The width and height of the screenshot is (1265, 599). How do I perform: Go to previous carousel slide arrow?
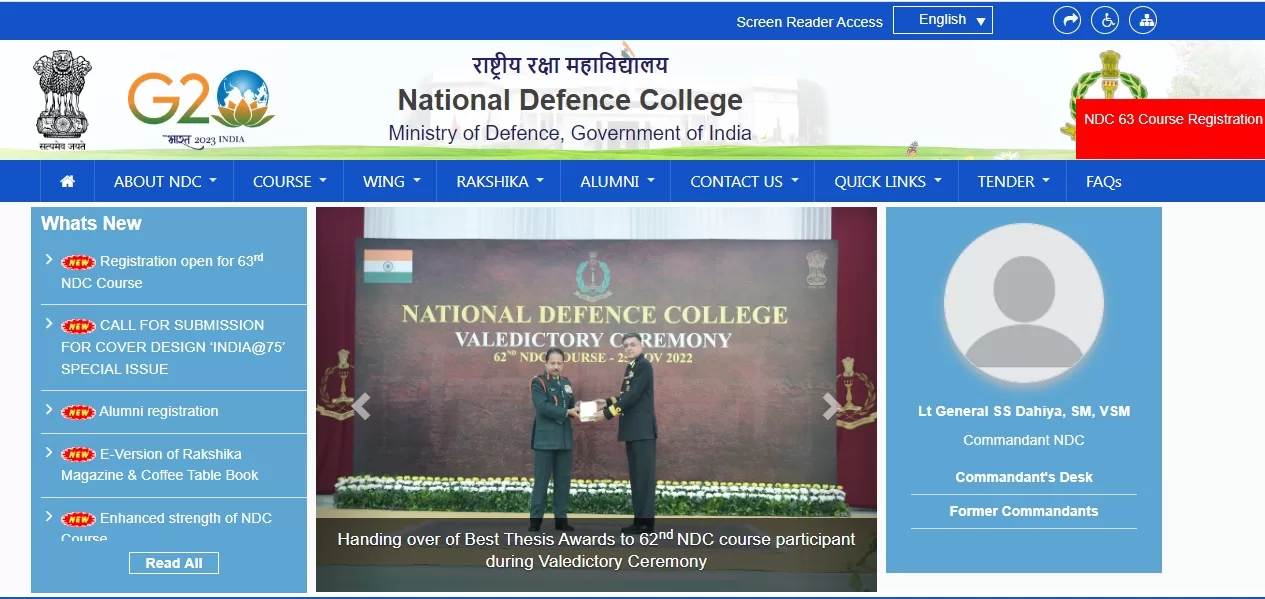361,406
